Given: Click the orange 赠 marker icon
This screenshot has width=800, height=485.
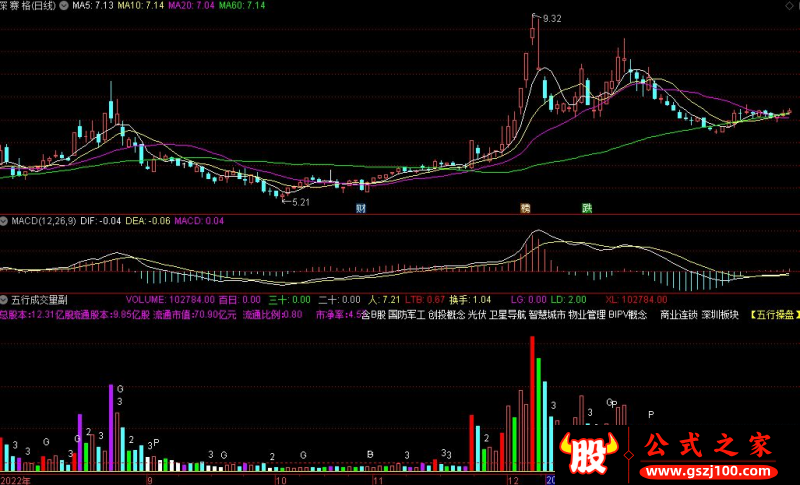Looking at the screenshot, I should pos(525,208).
